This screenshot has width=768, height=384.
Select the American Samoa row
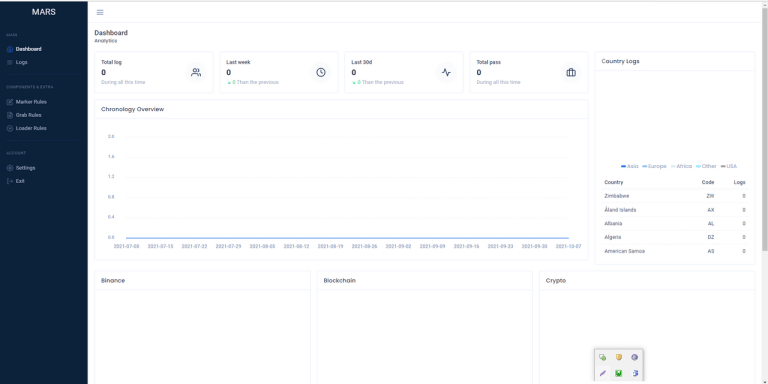(x=675, y=251)
